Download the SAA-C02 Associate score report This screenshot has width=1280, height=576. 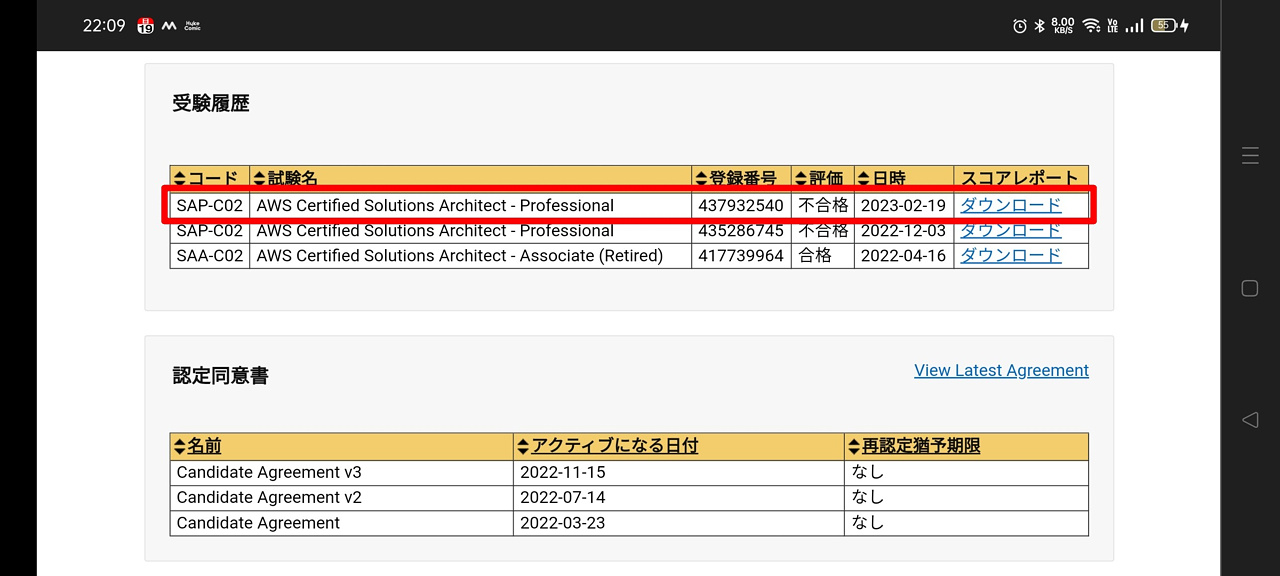[x=1010, y=256]
